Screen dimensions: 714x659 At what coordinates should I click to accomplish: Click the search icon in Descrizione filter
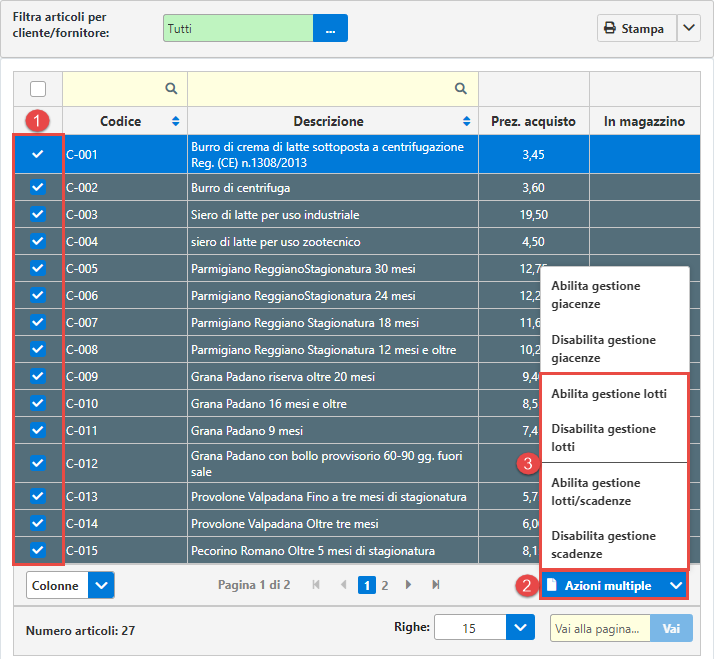pyautogui.click(x=460, y=88)
